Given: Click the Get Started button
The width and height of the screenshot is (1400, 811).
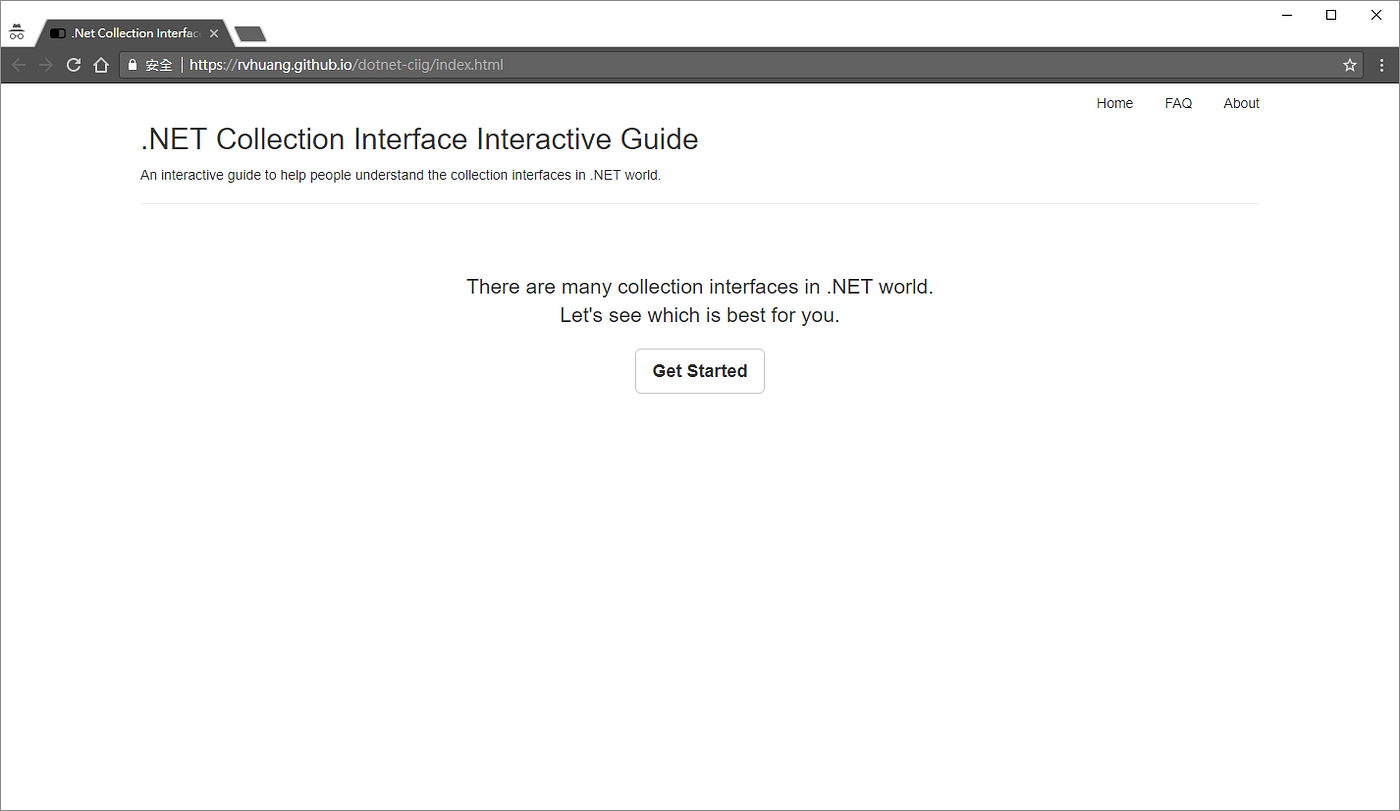Looking at the screenshot, I should click(x=699, y=371).
